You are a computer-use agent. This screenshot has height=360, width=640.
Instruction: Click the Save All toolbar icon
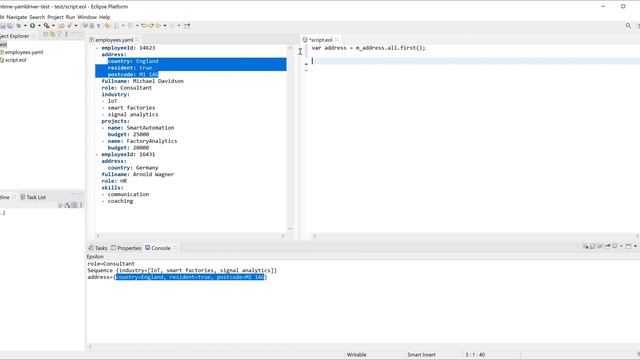point(10,26)
